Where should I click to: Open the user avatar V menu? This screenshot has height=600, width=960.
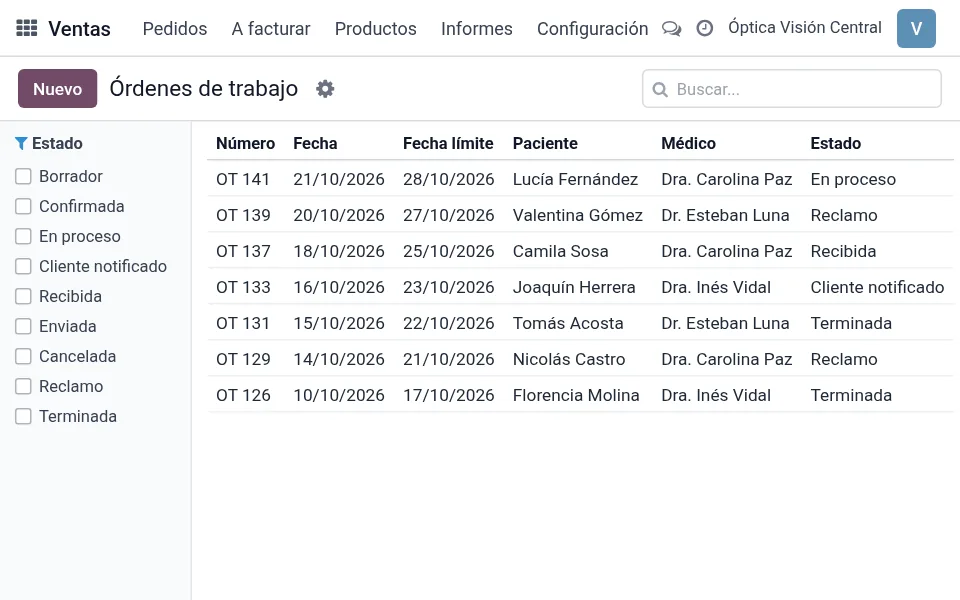pyautogui.click(x=916, y=28)
